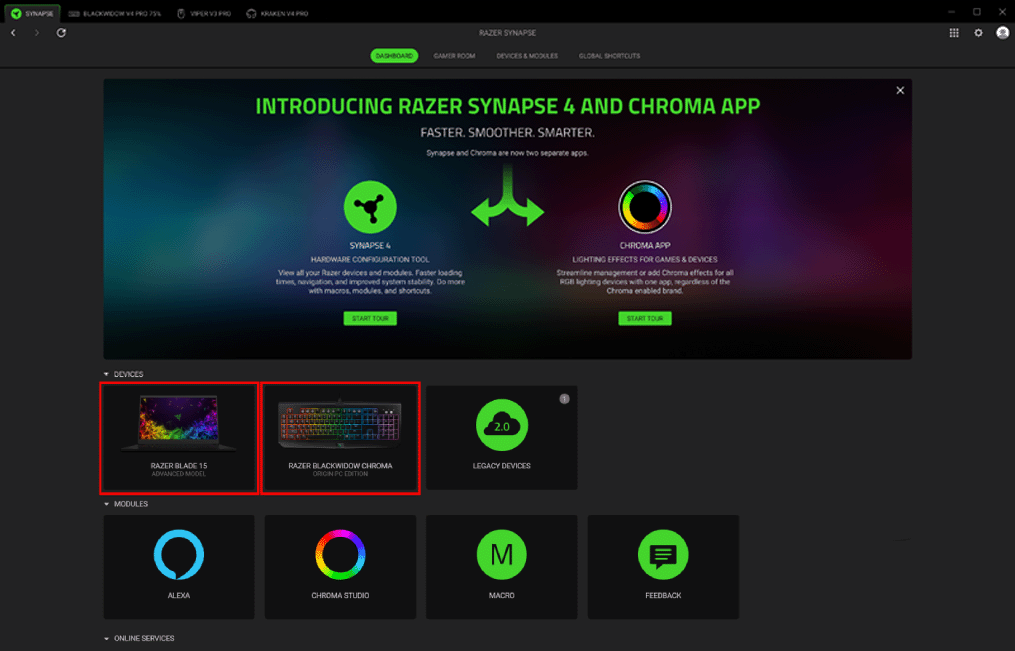Select the Kraken V4 Pro device tab
1015x651 pixels.
[278, 13]
